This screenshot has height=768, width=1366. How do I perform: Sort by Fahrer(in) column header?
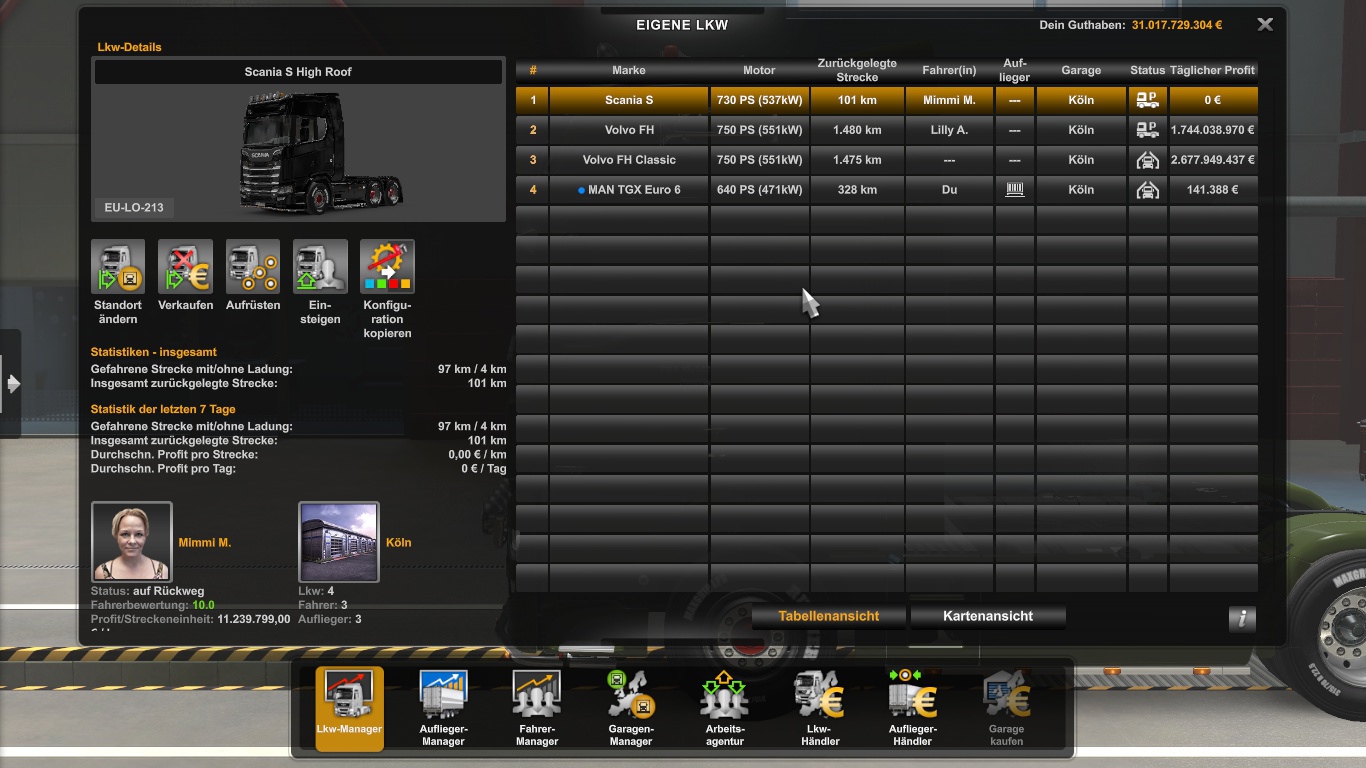[949, 70]
